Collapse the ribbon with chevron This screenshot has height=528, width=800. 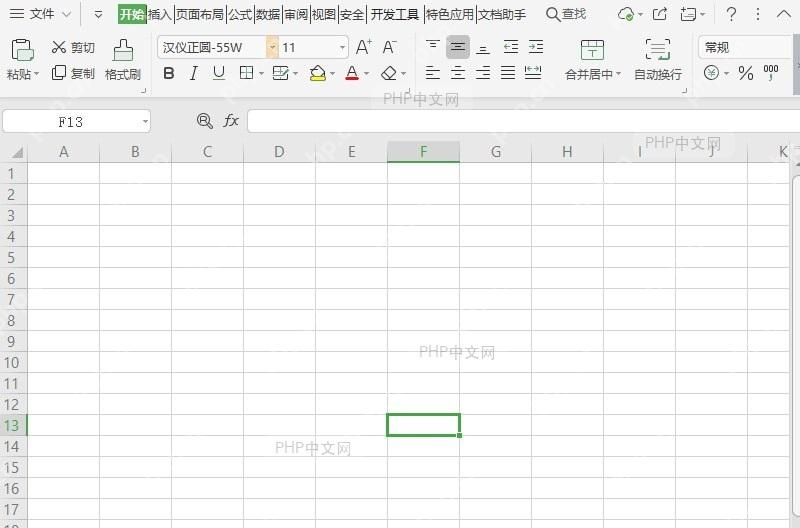[784, 14]
